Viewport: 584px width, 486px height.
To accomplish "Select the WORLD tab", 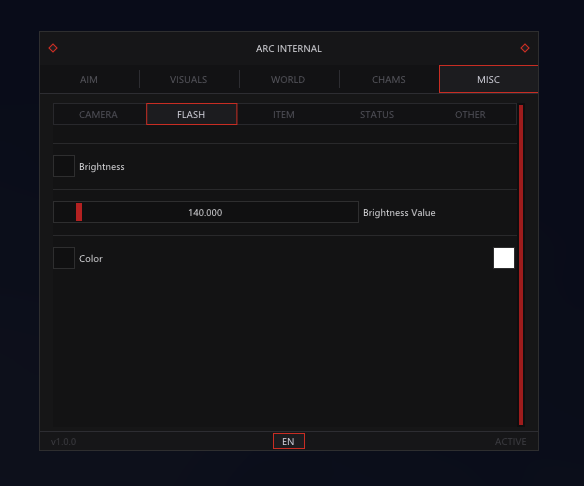I will click(x=288, y=79).
